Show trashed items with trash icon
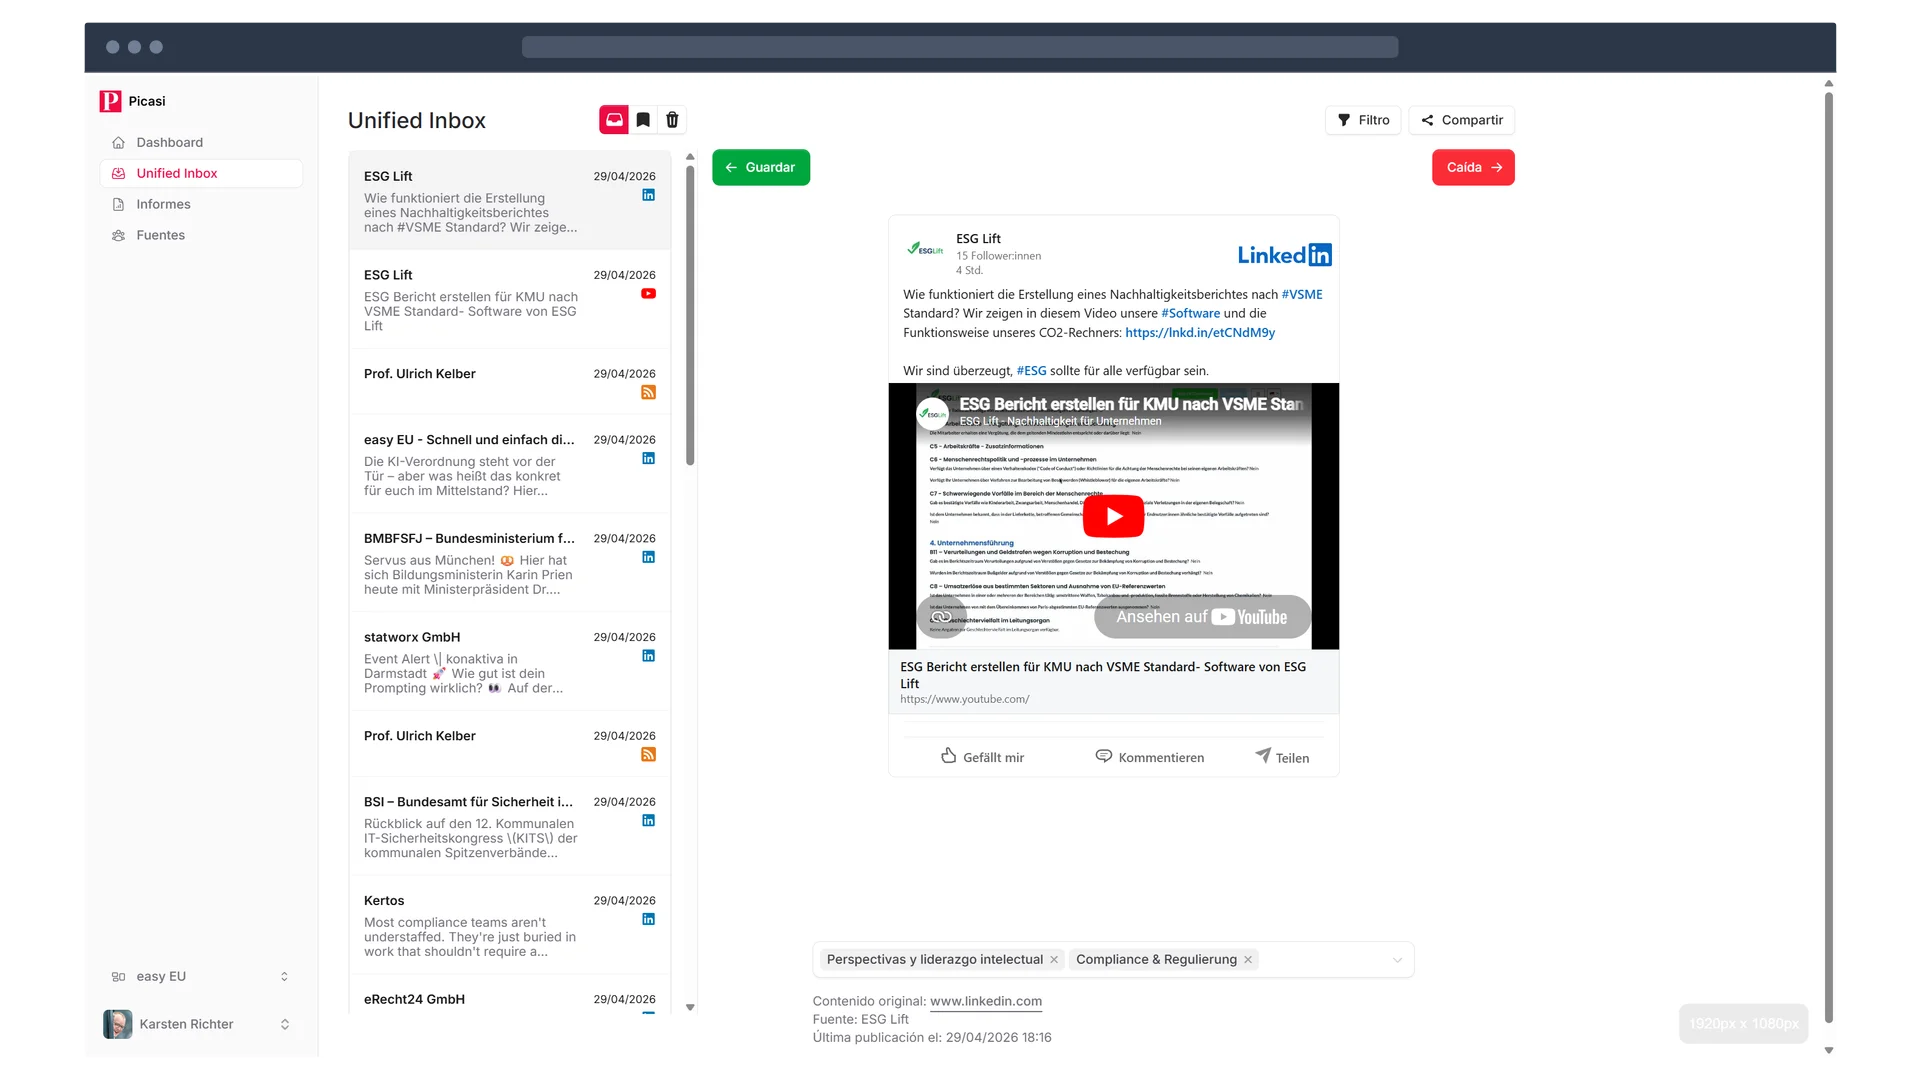Screen dimensions: 1920x1080 tap(672, 120)
